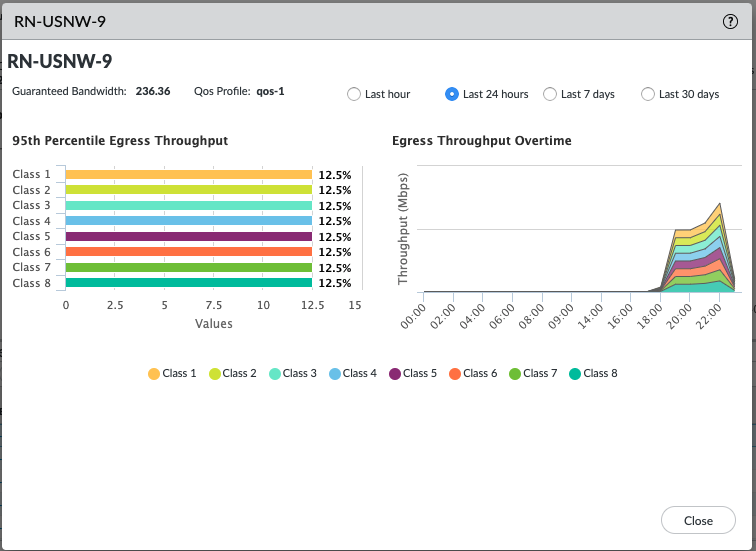Switch to Last 30 days range
The image size is (756, 551).
pyautogui.click(x=648, y=94)
